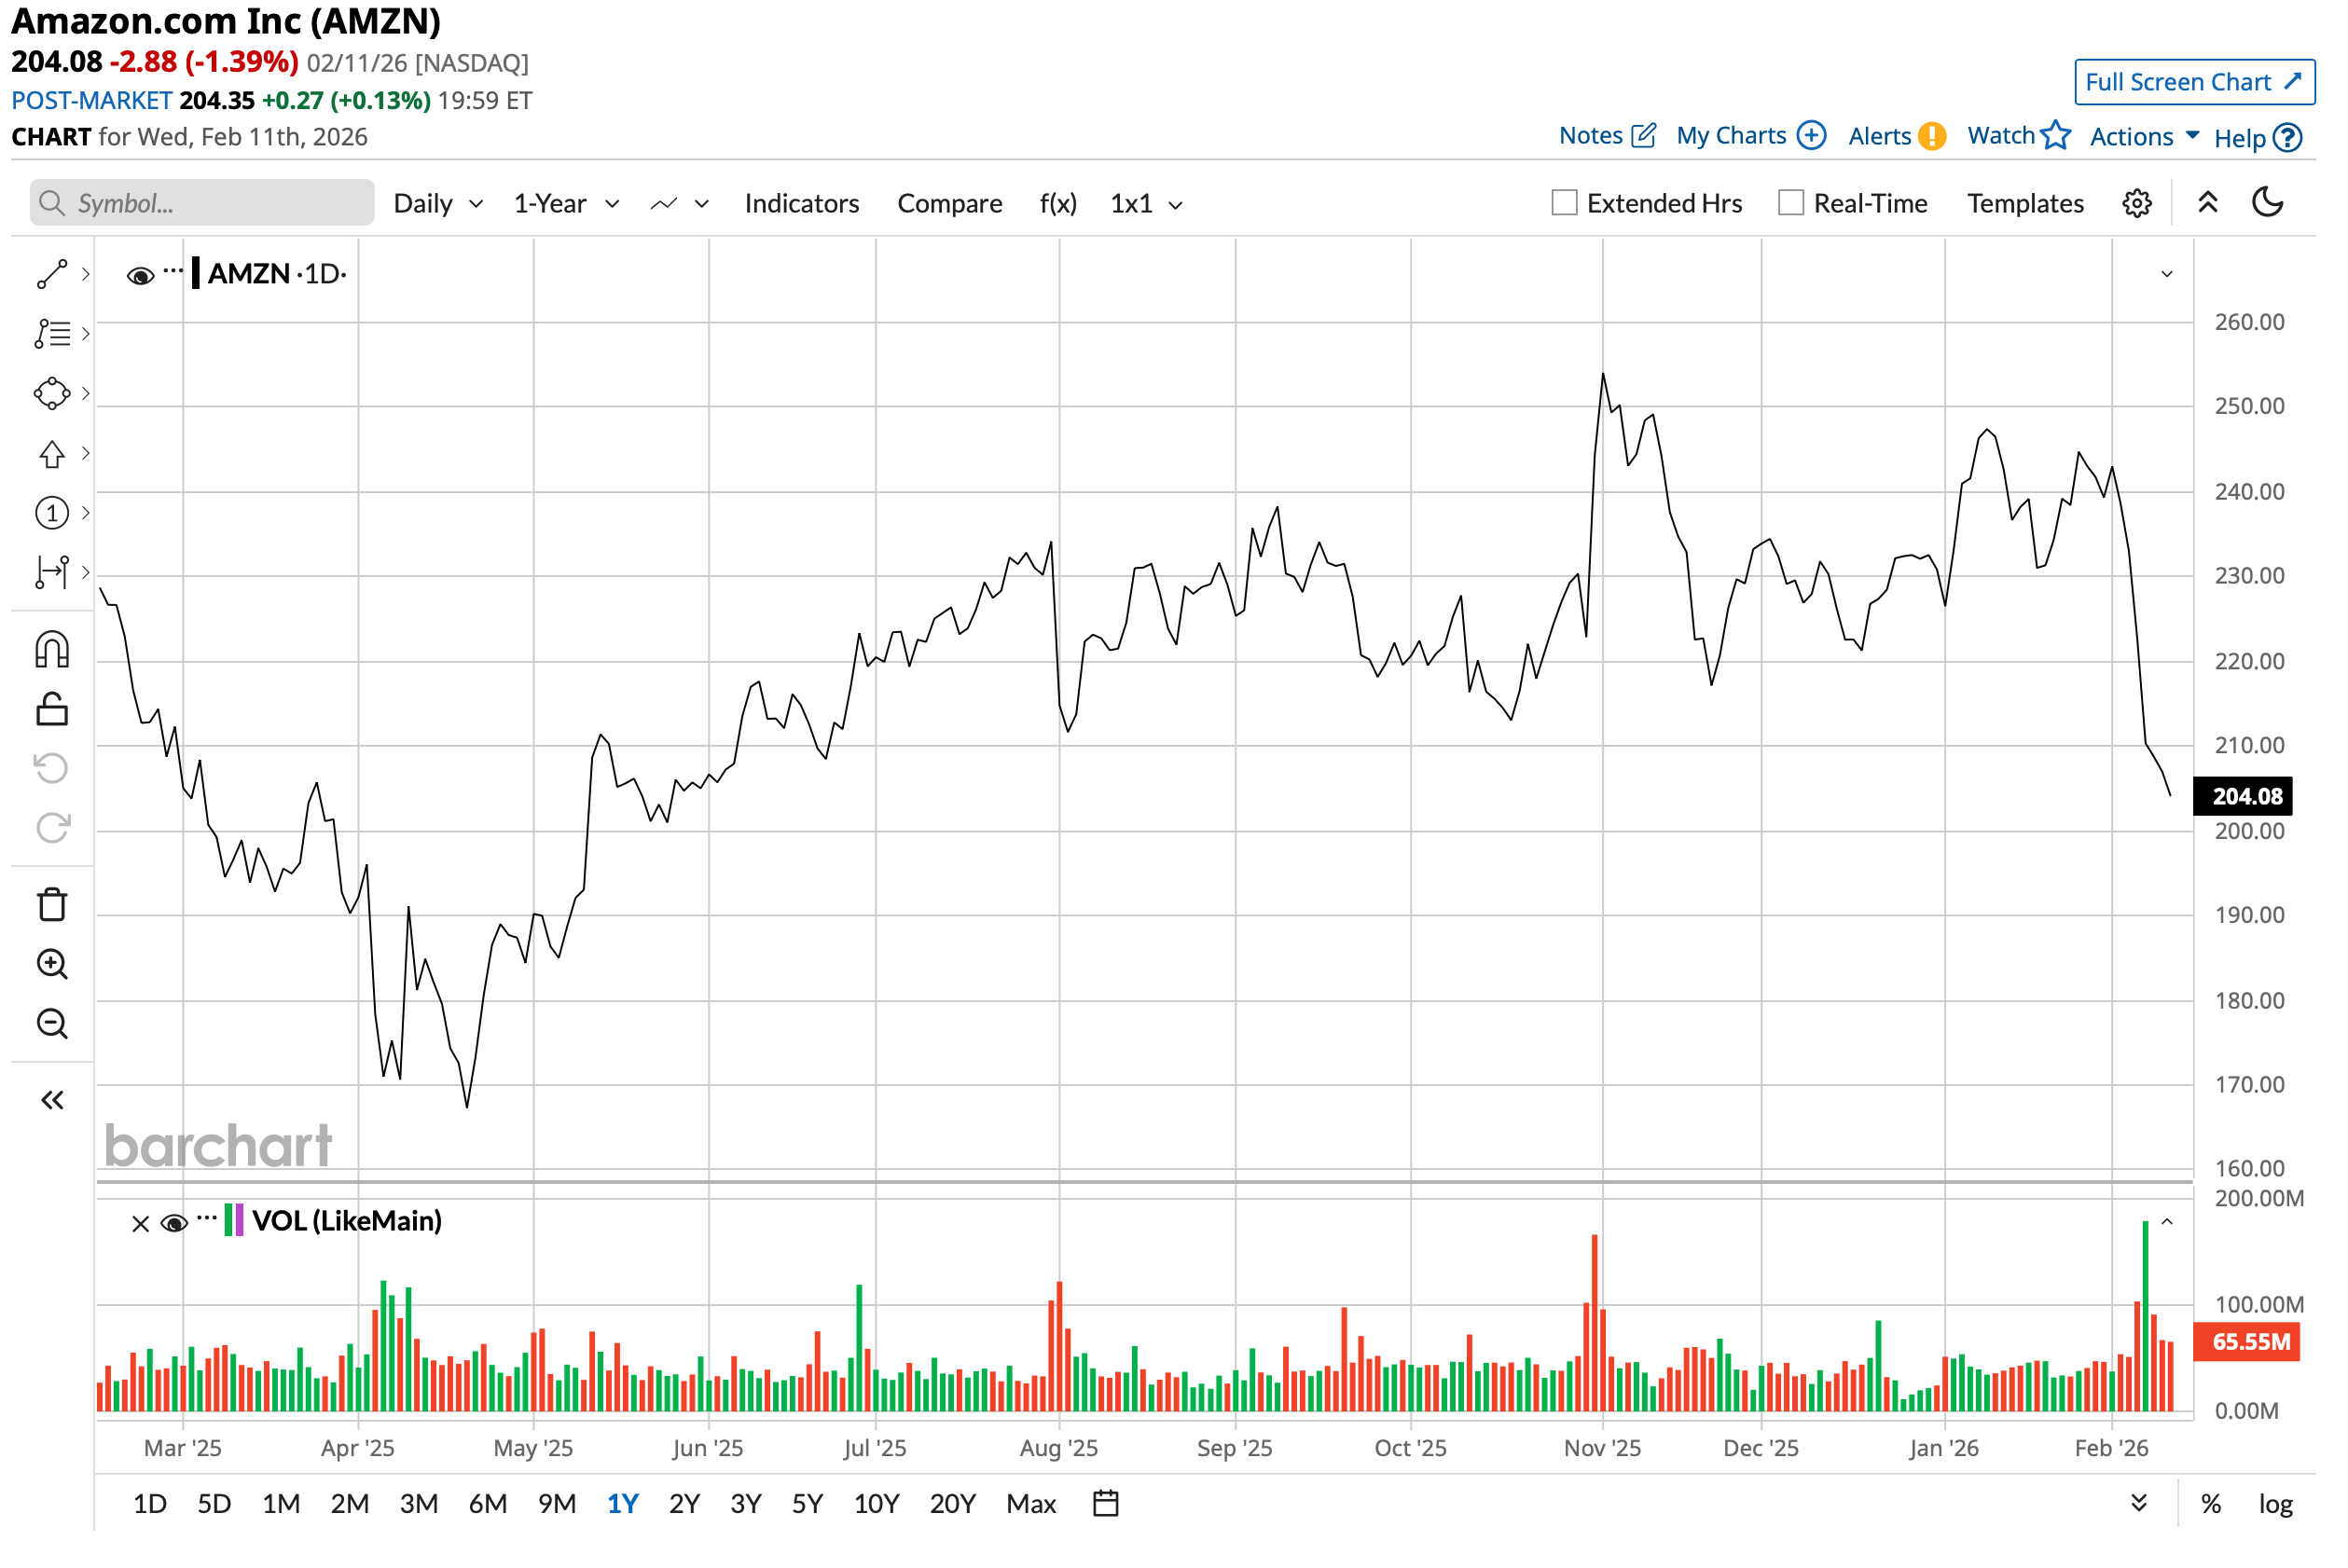Enable the Real-Time checkbox
This screenshot has width=2348, height=1568.
click(x=1791, y=203)
